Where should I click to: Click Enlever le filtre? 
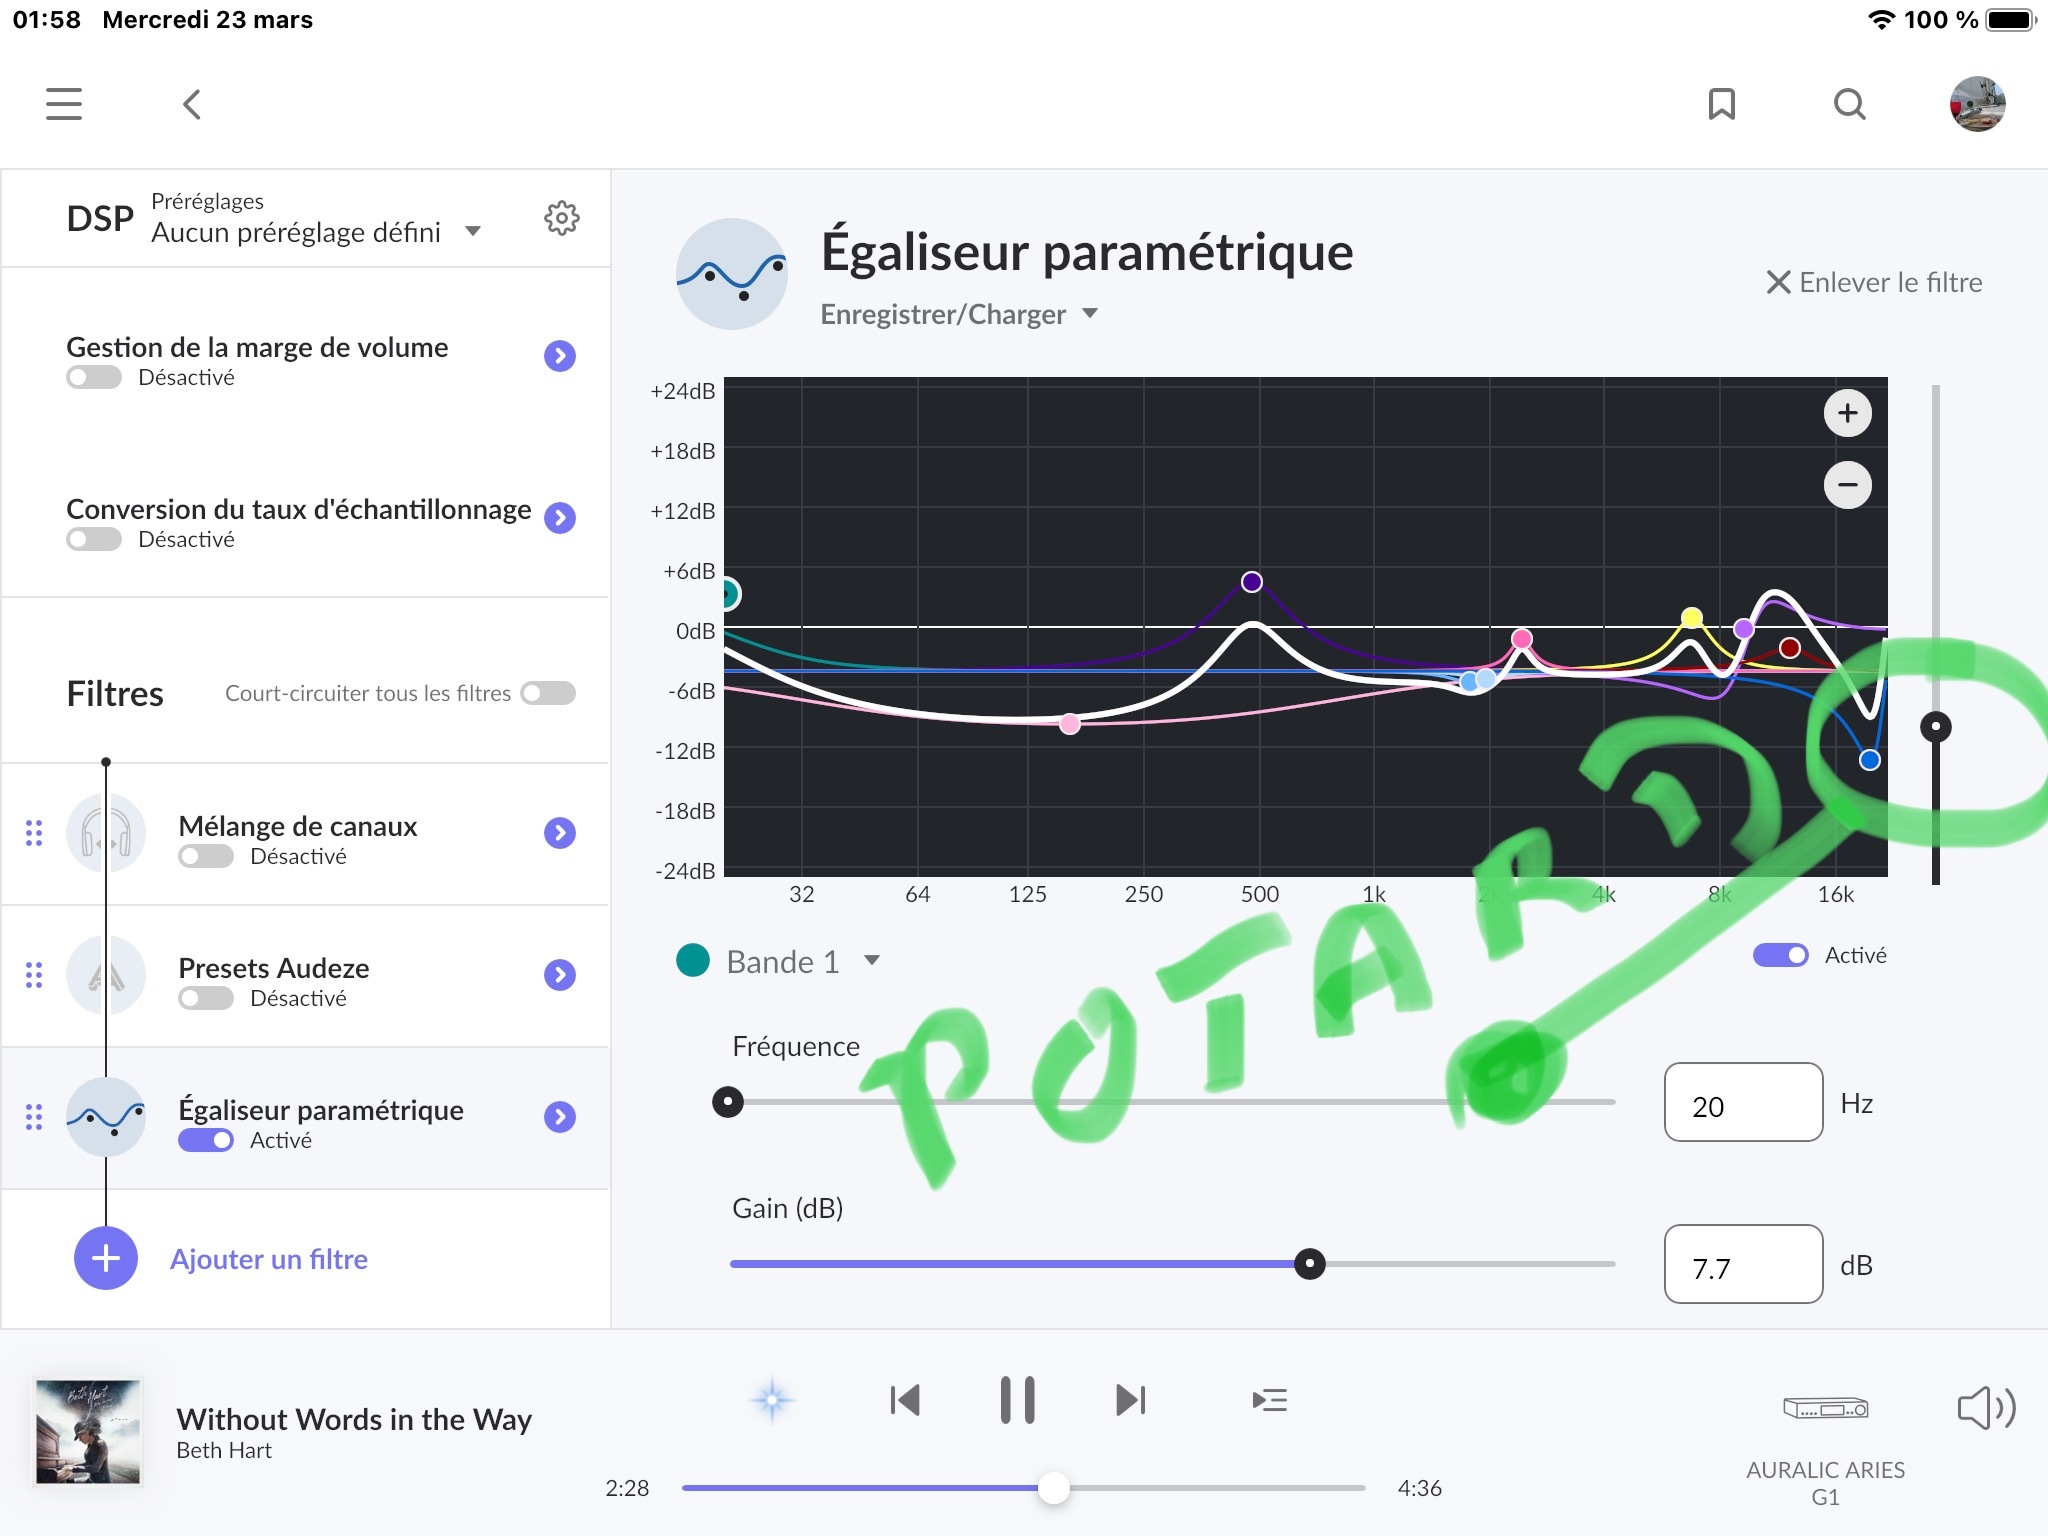(x=1874, y=283)
